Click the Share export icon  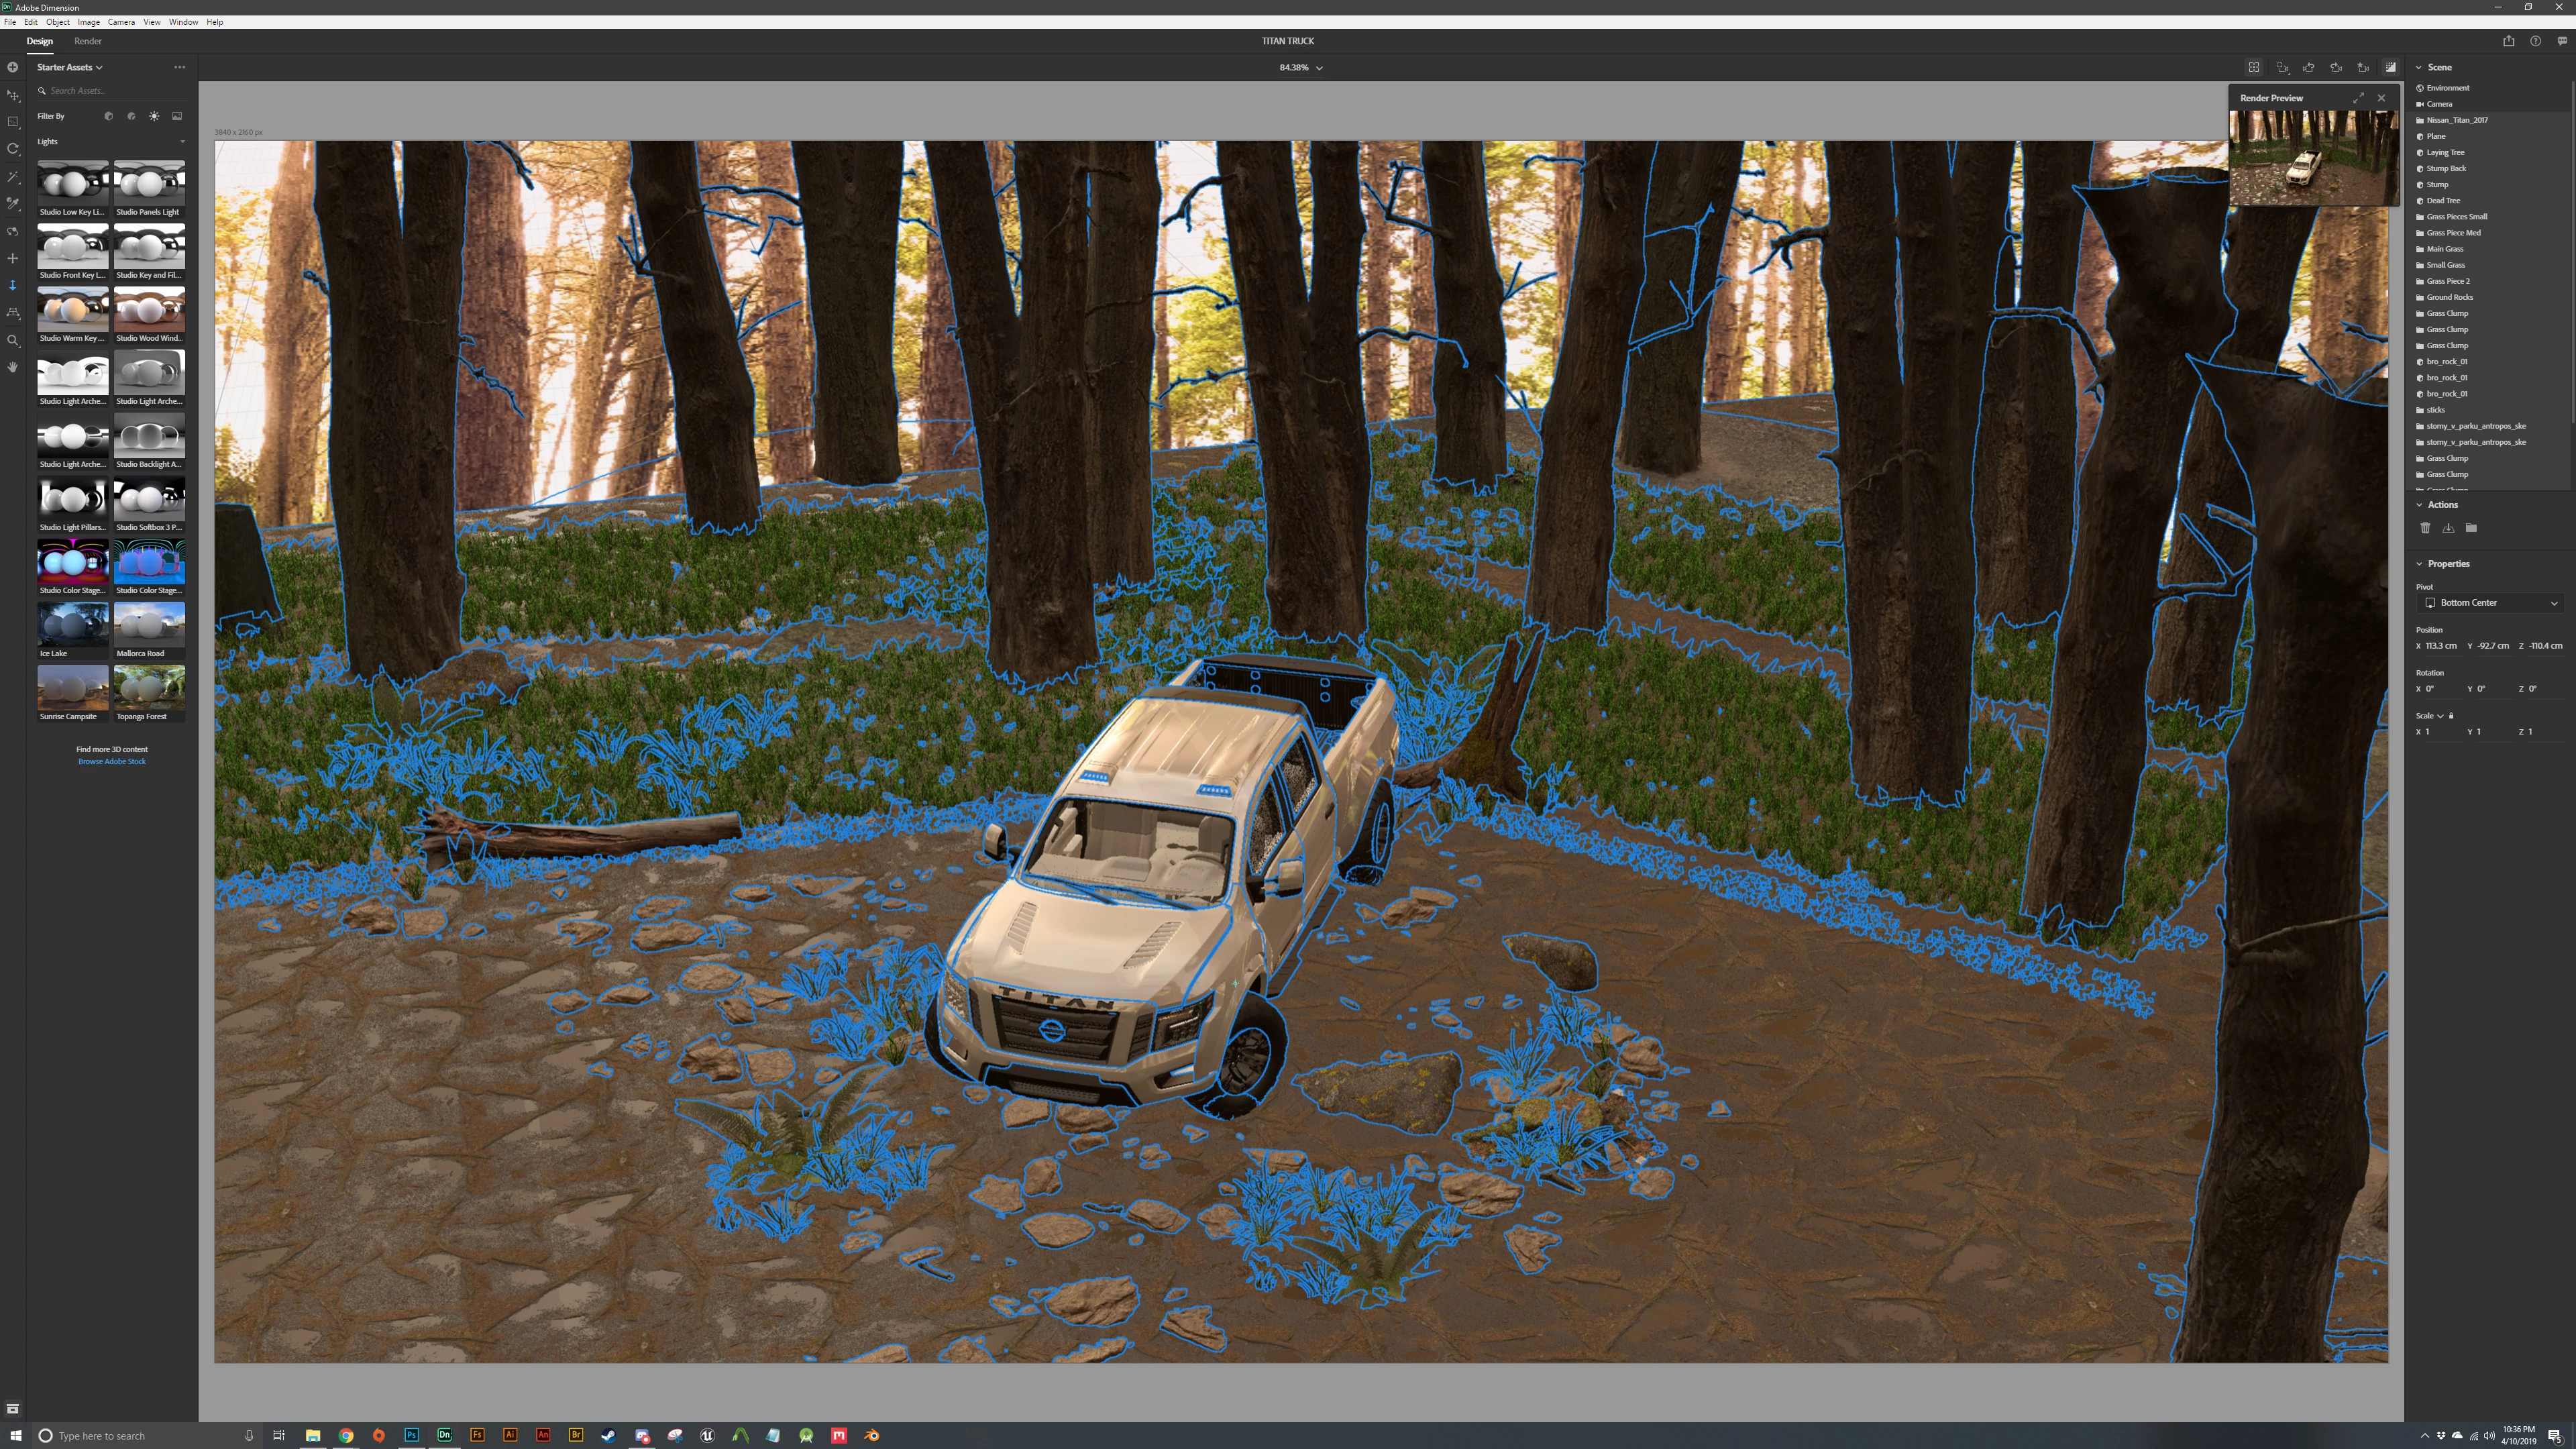tap(2508, 41)
